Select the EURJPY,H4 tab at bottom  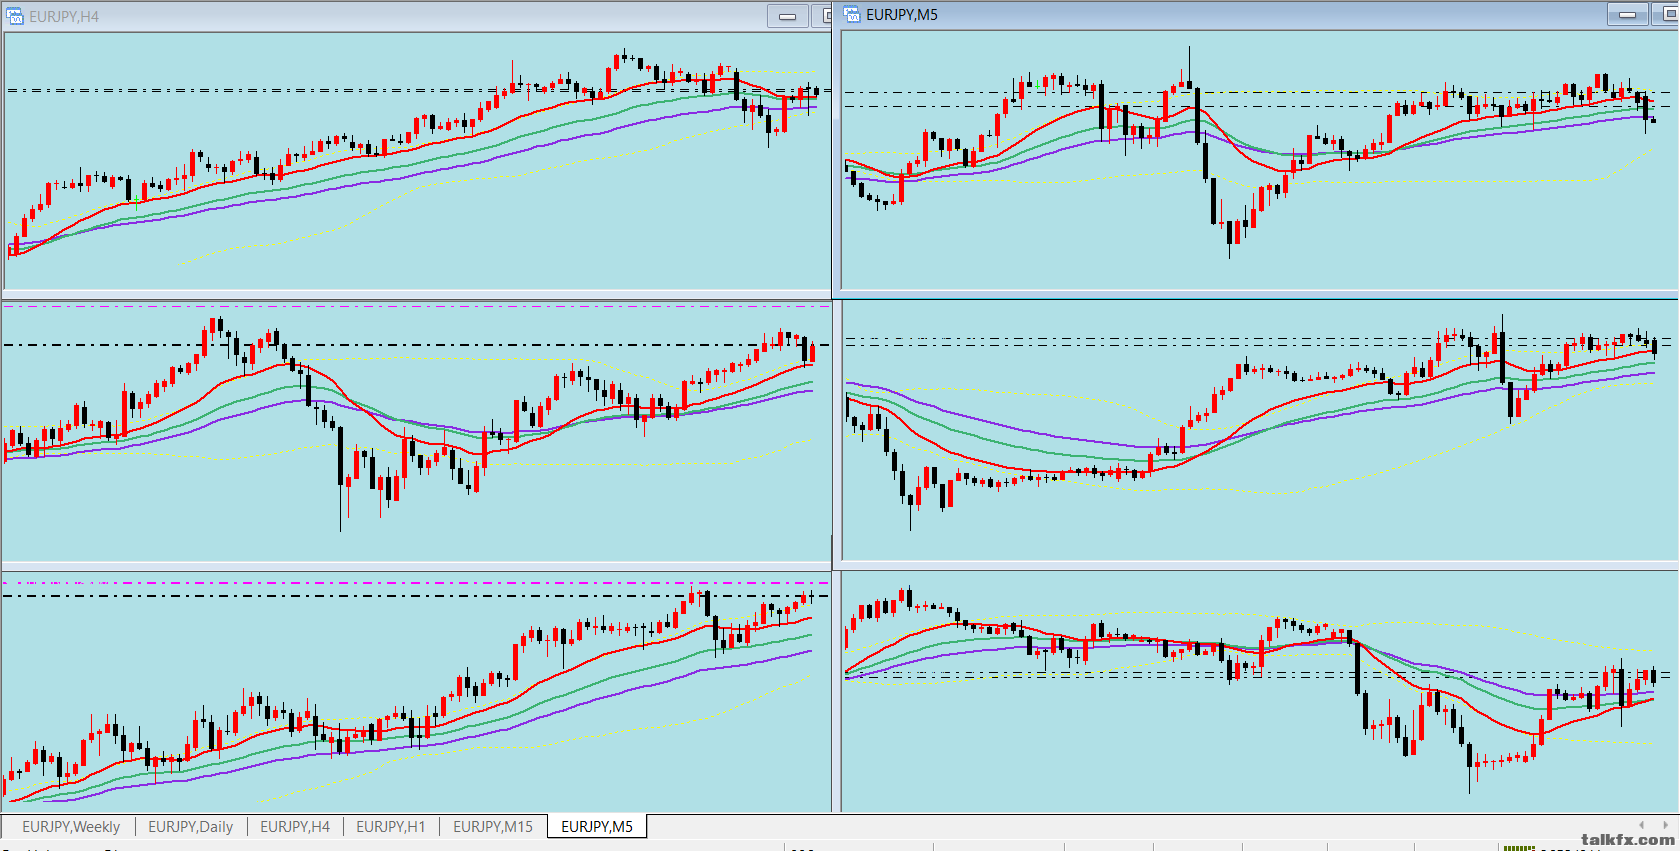295,827
